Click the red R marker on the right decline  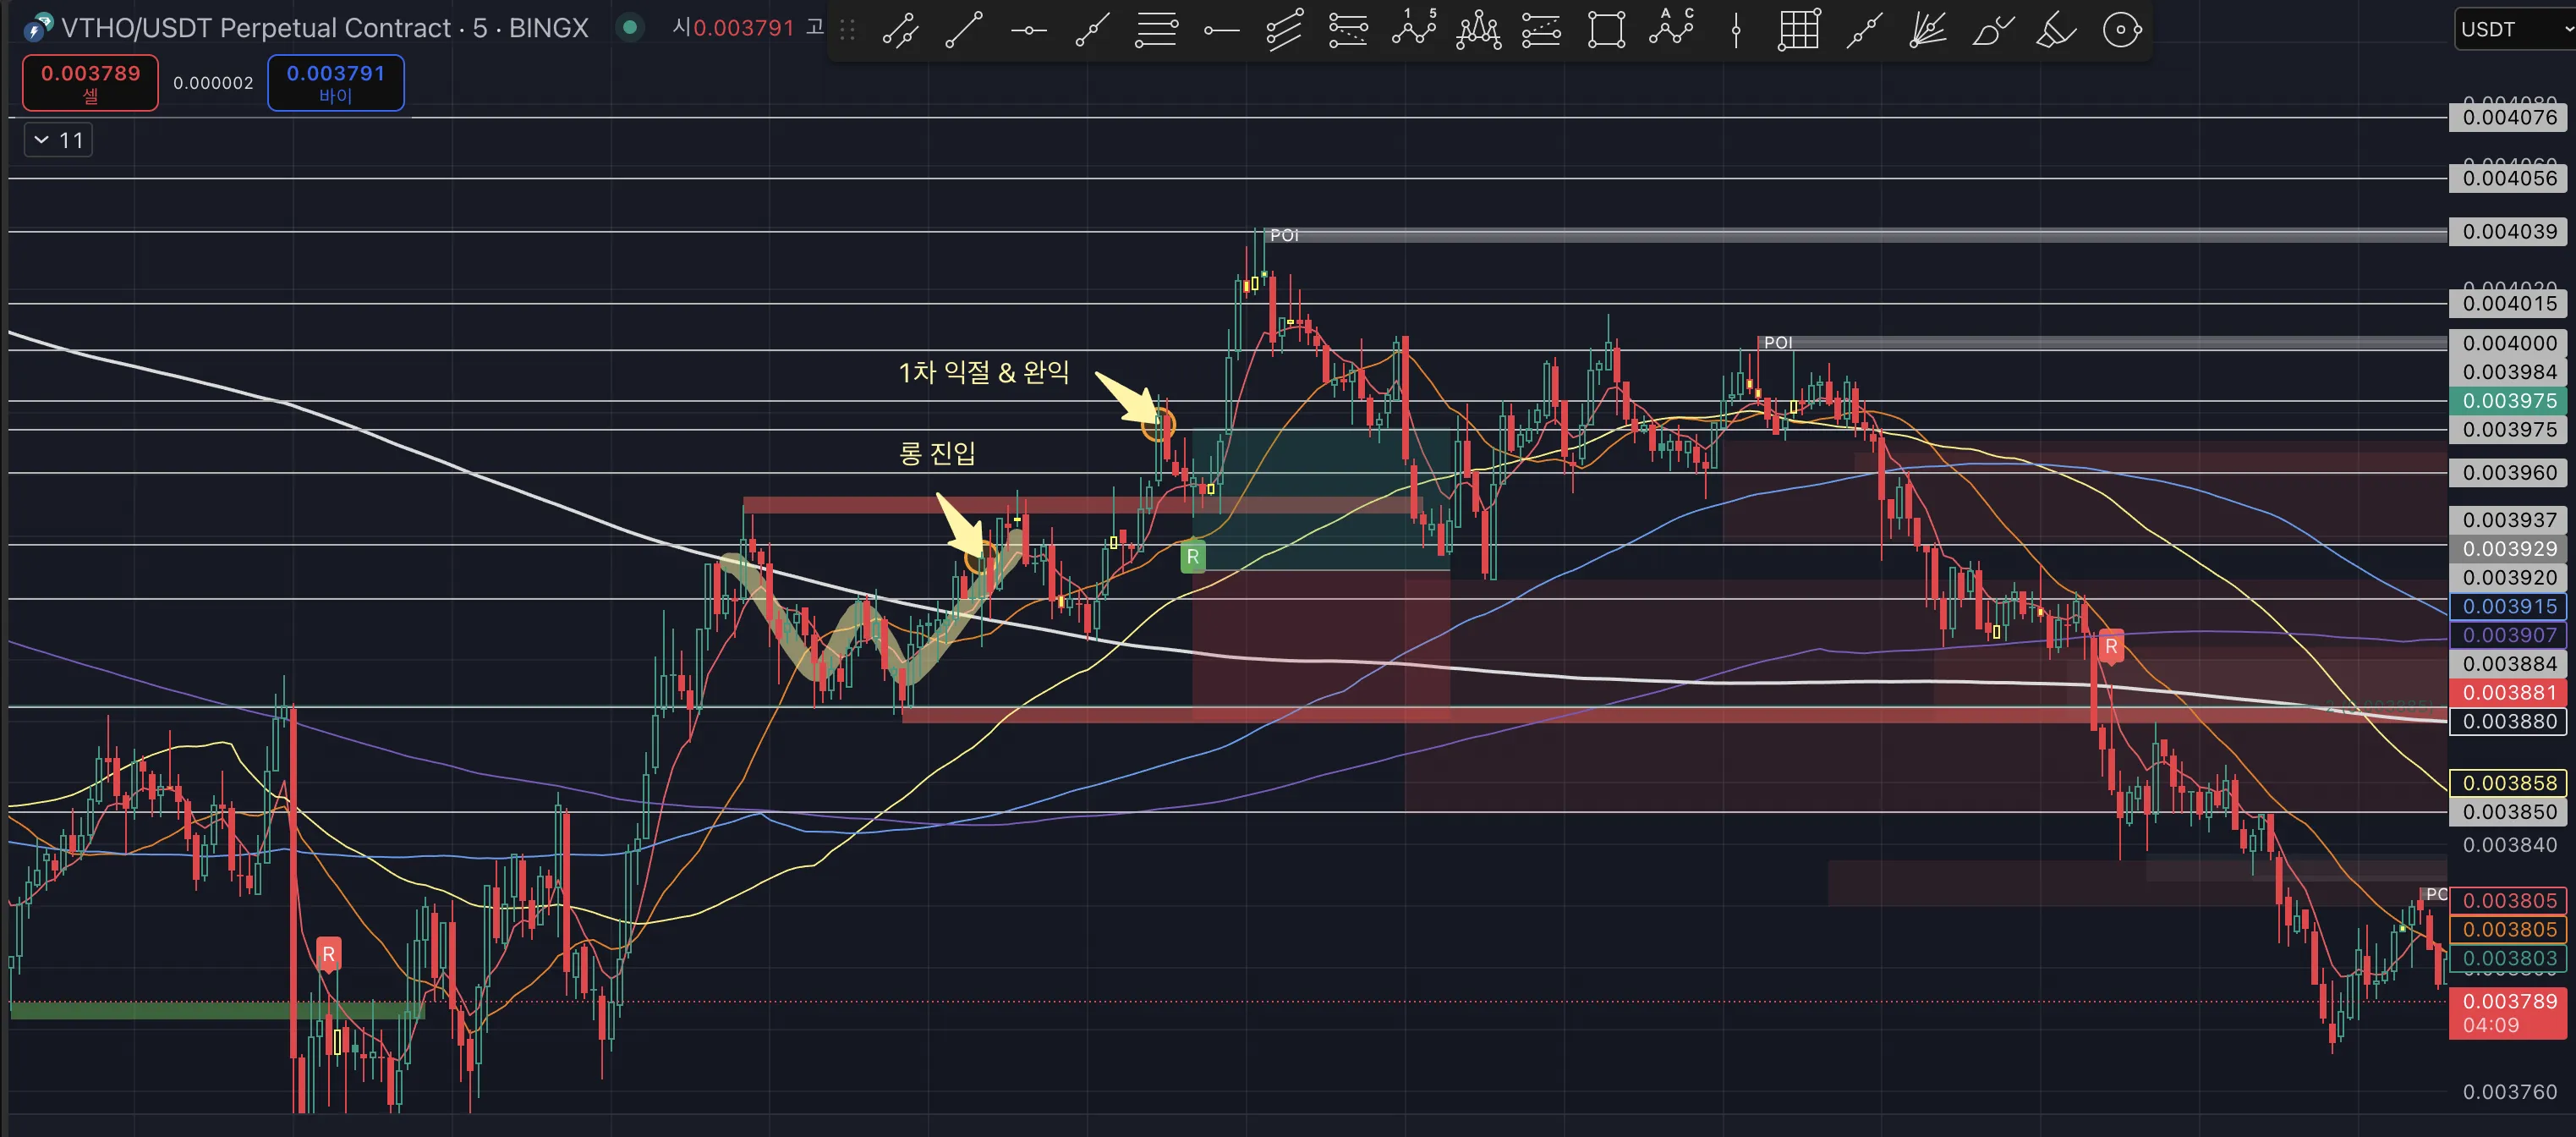(x=2110, y=647)
